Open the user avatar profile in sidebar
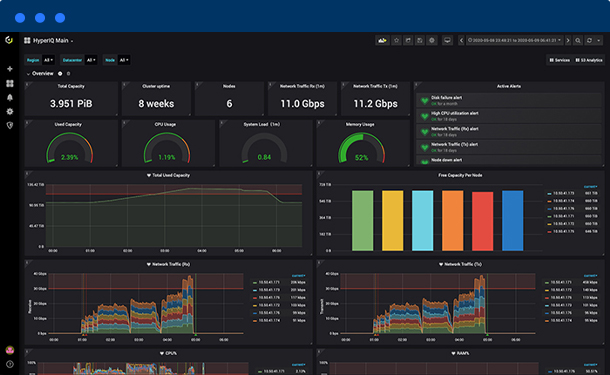Screen dimensions: 610x375 (x=10, y=350)
